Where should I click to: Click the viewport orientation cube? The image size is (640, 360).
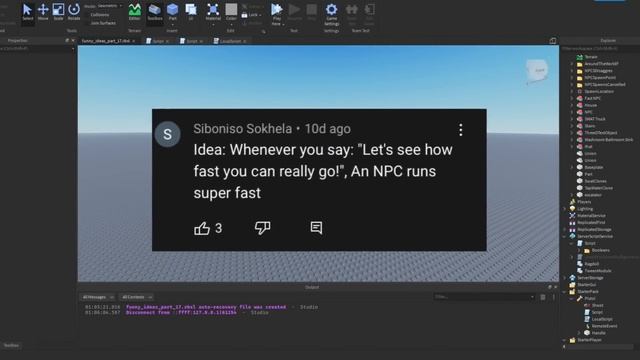[537, 71]
